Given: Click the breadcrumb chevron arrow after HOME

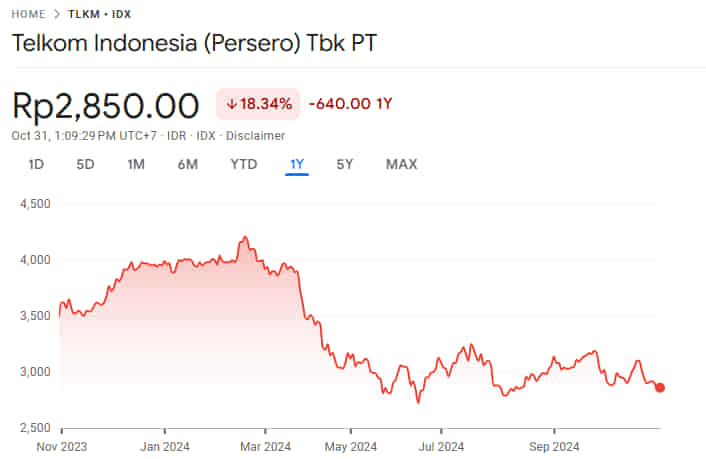Looking at the screenshot, I should (x=57, y=14).
